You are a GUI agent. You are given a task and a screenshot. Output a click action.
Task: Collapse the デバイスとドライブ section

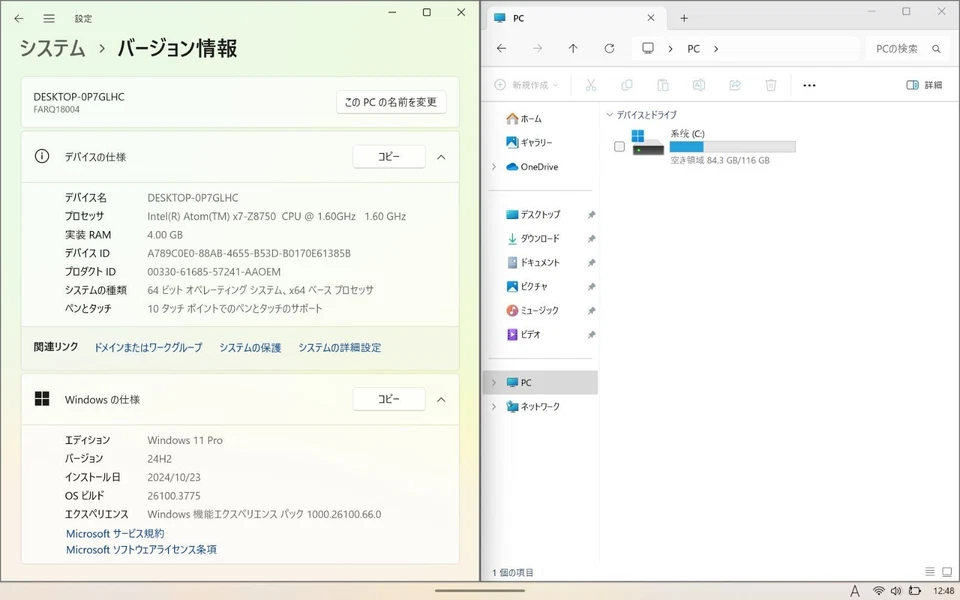click(608, 115)
